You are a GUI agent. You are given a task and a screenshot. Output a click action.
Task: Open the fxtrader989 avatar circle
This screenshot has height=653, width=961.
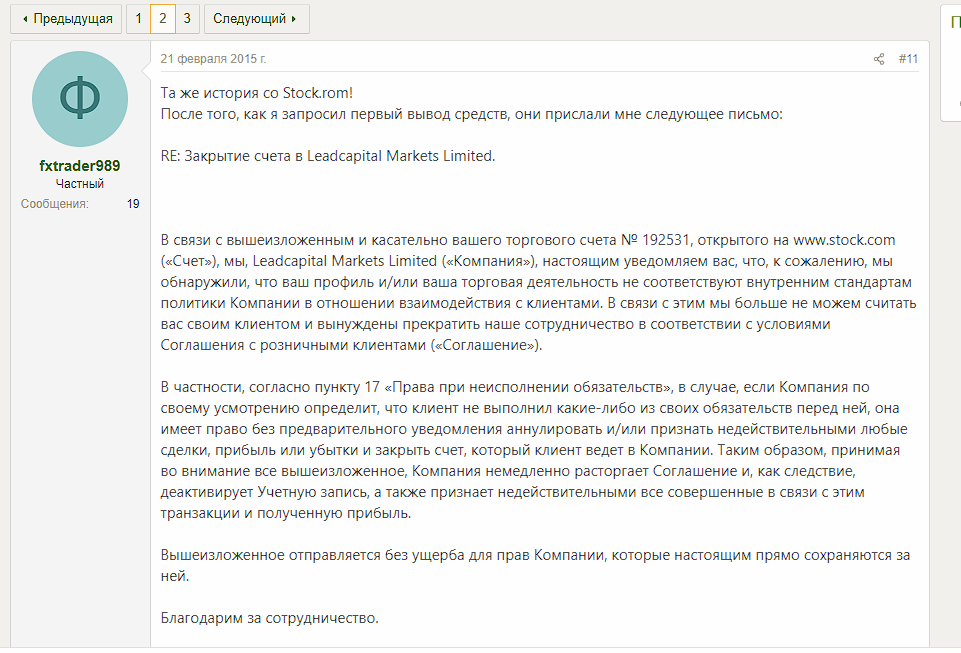[80, 99]
